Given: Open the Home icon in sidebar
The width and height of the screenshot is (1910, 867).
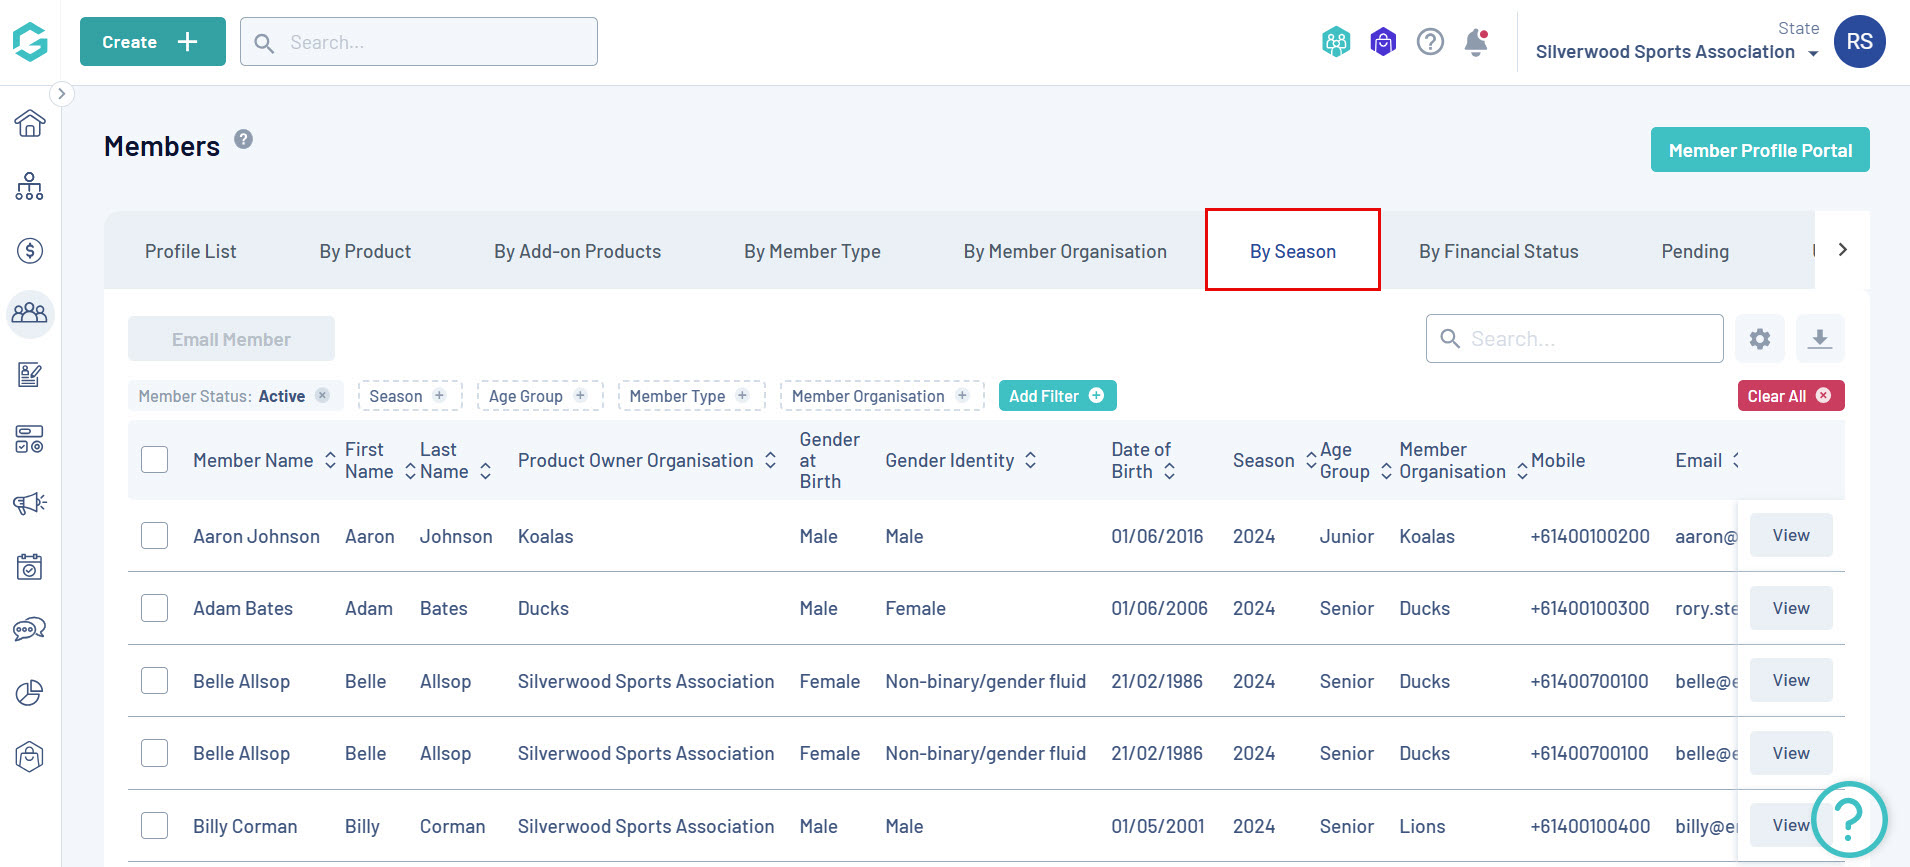Looking at the screenshot, I should pyautogui.click(x=30, y=123).
